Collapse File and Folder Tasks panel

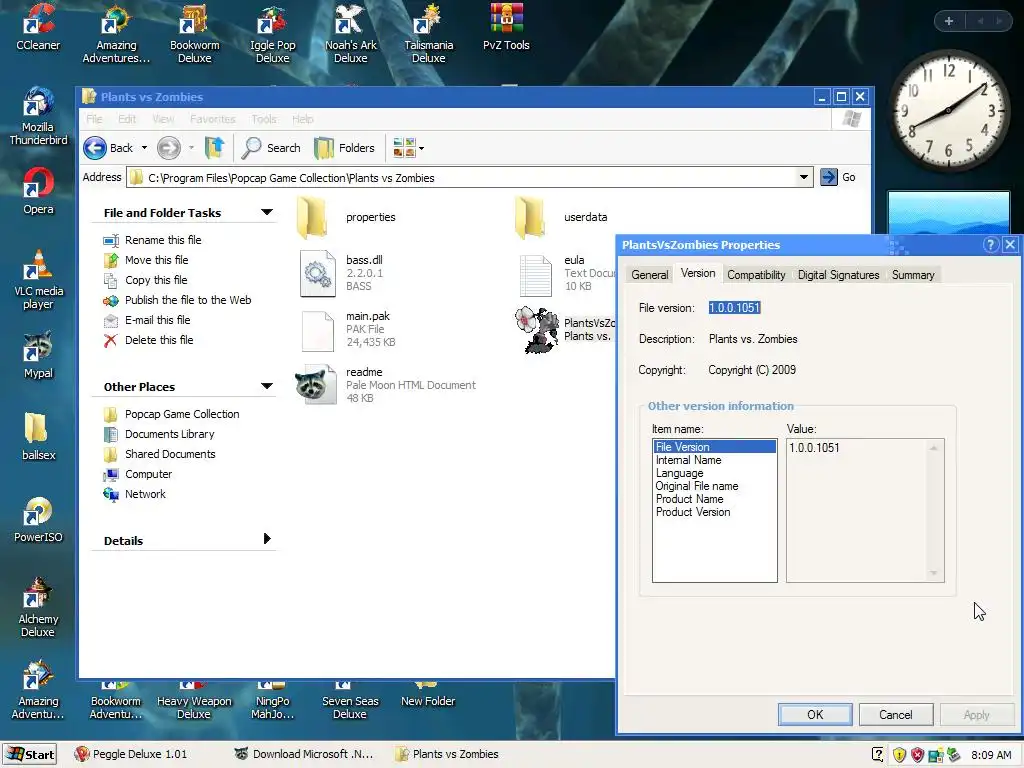[266, 212]
